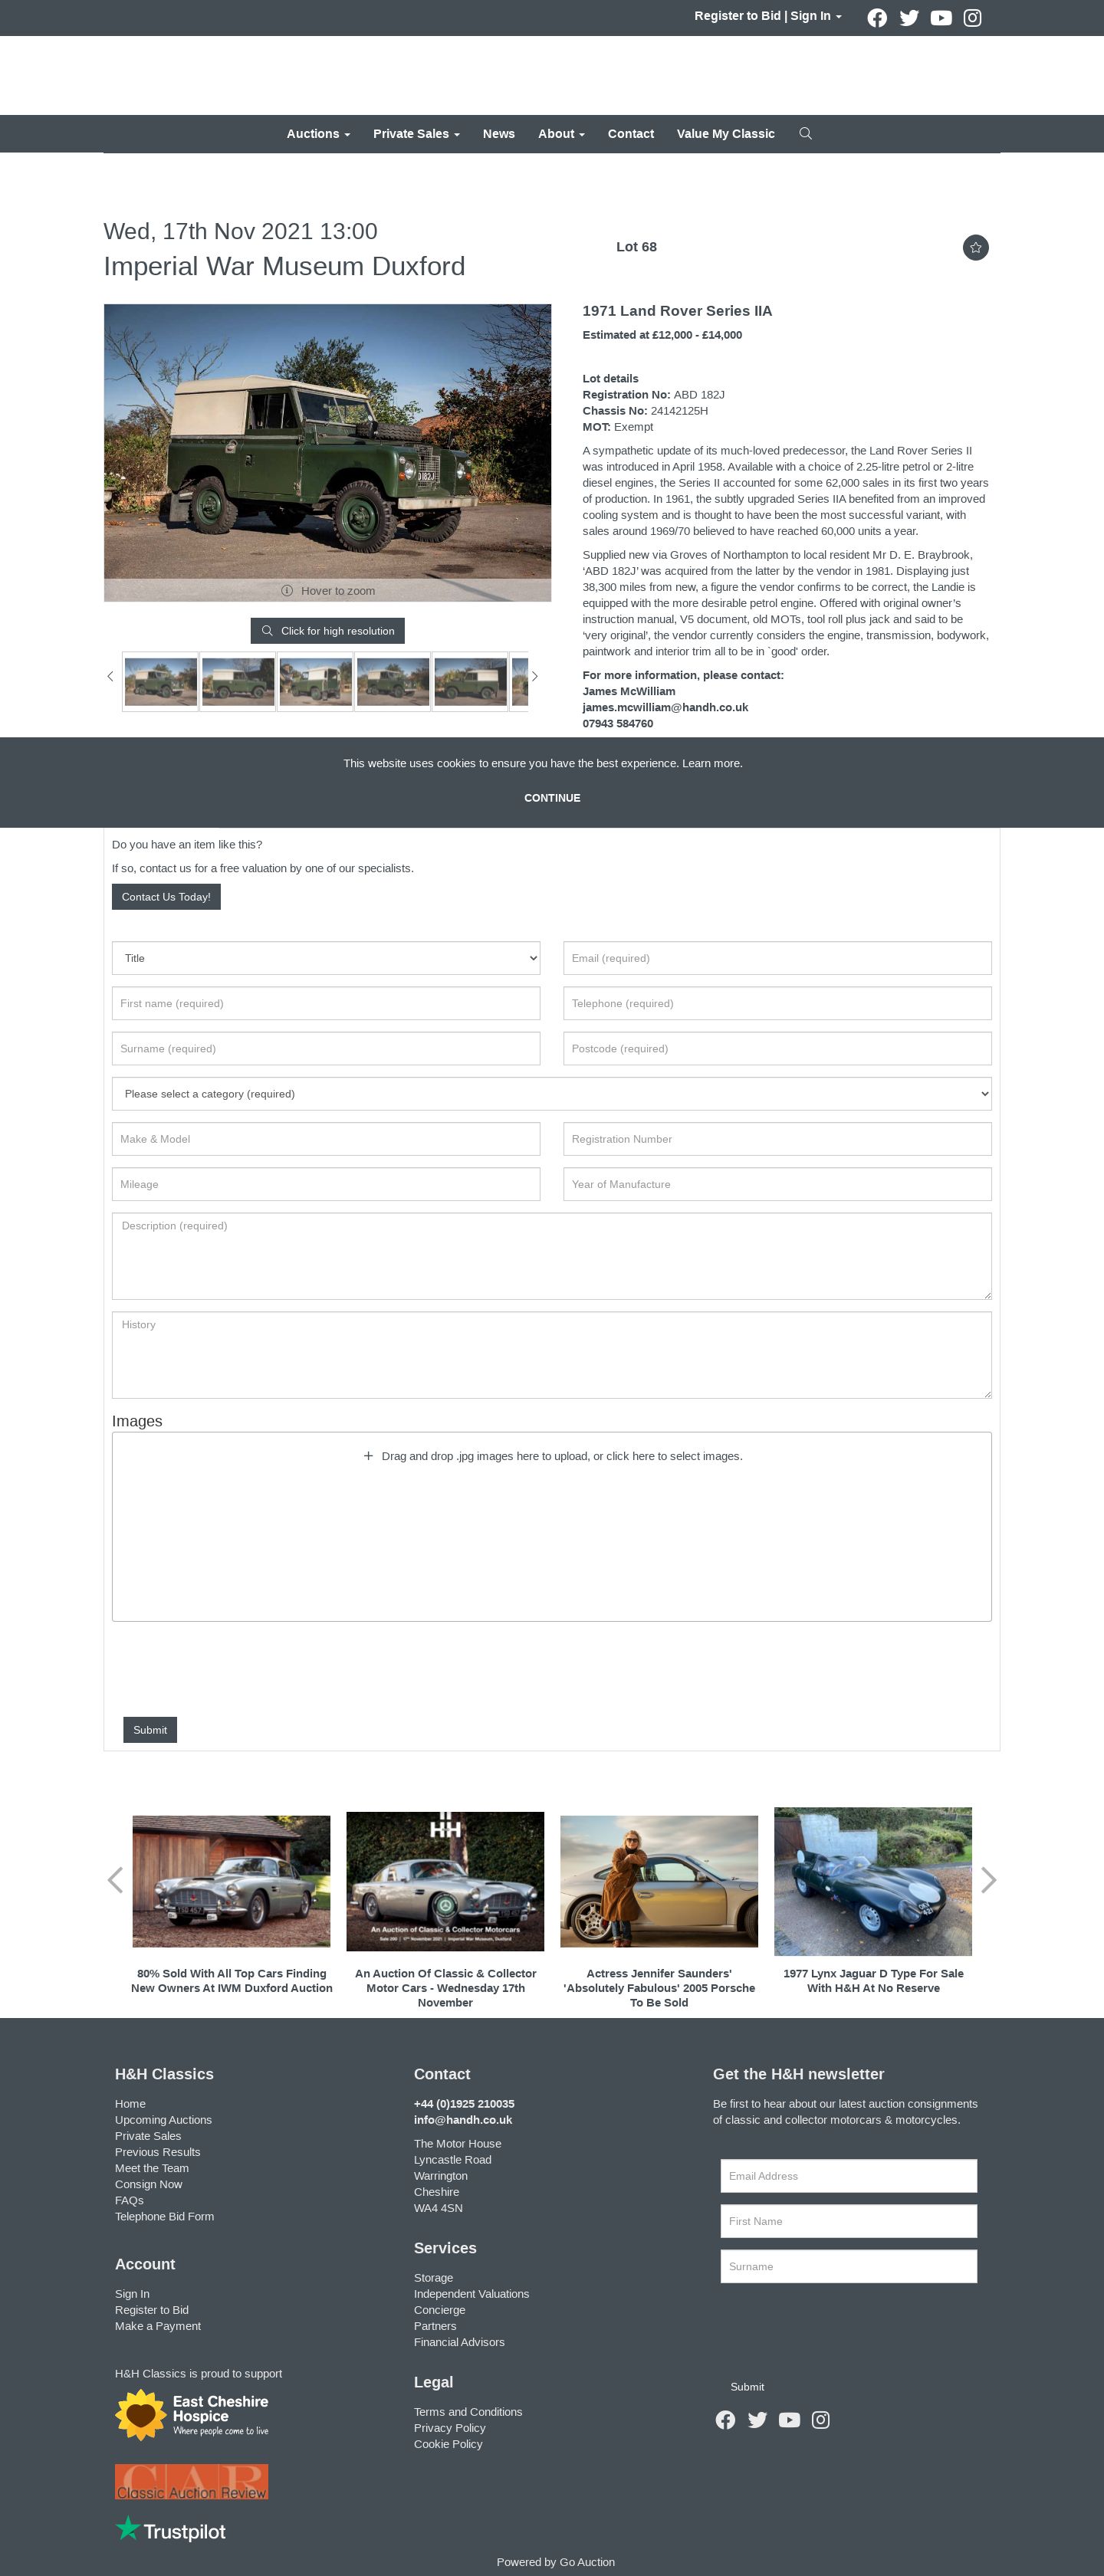Screen dimensions: 1104x2576
Task: Focus newsletter Email Address field
Action: 849,2176
